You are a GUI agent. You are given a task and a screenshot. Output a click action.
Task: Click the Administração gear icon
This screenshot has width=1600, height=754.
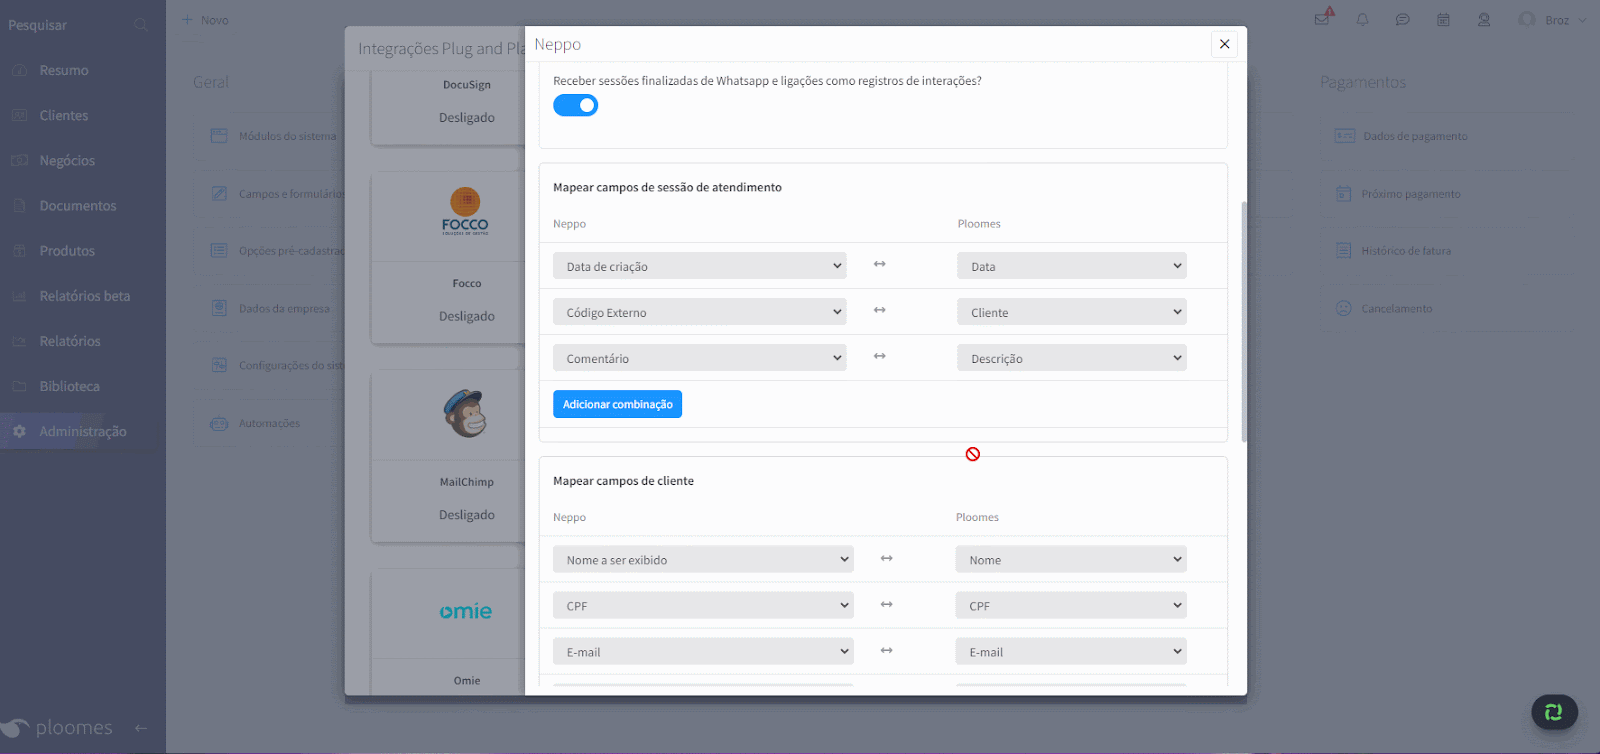point(19,431)
